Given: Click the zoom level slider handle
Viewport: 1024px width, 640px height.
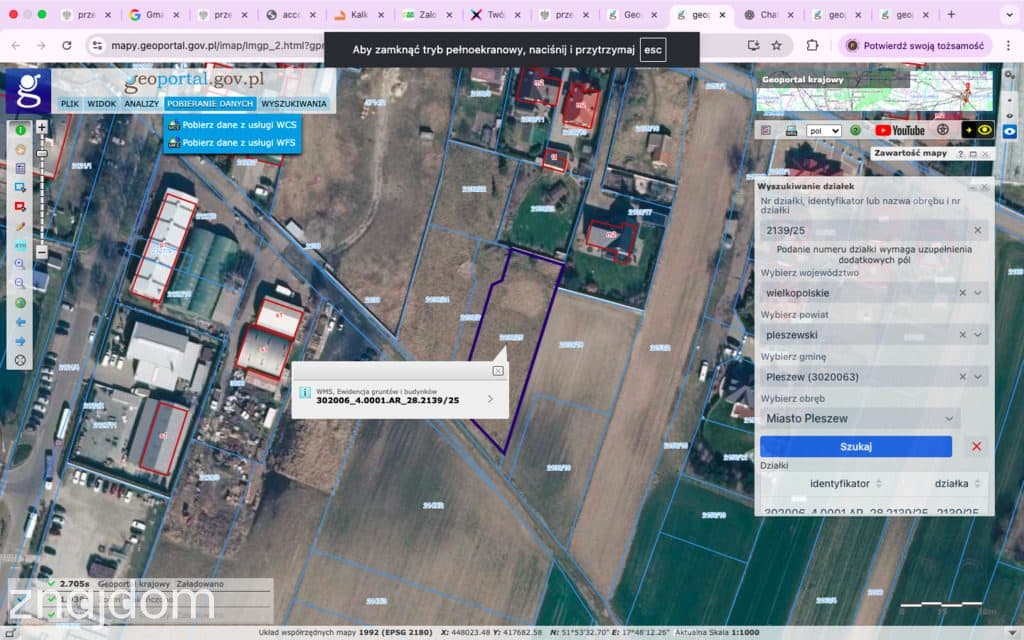Looking at the screenshot, I should (x=42, y=153).
